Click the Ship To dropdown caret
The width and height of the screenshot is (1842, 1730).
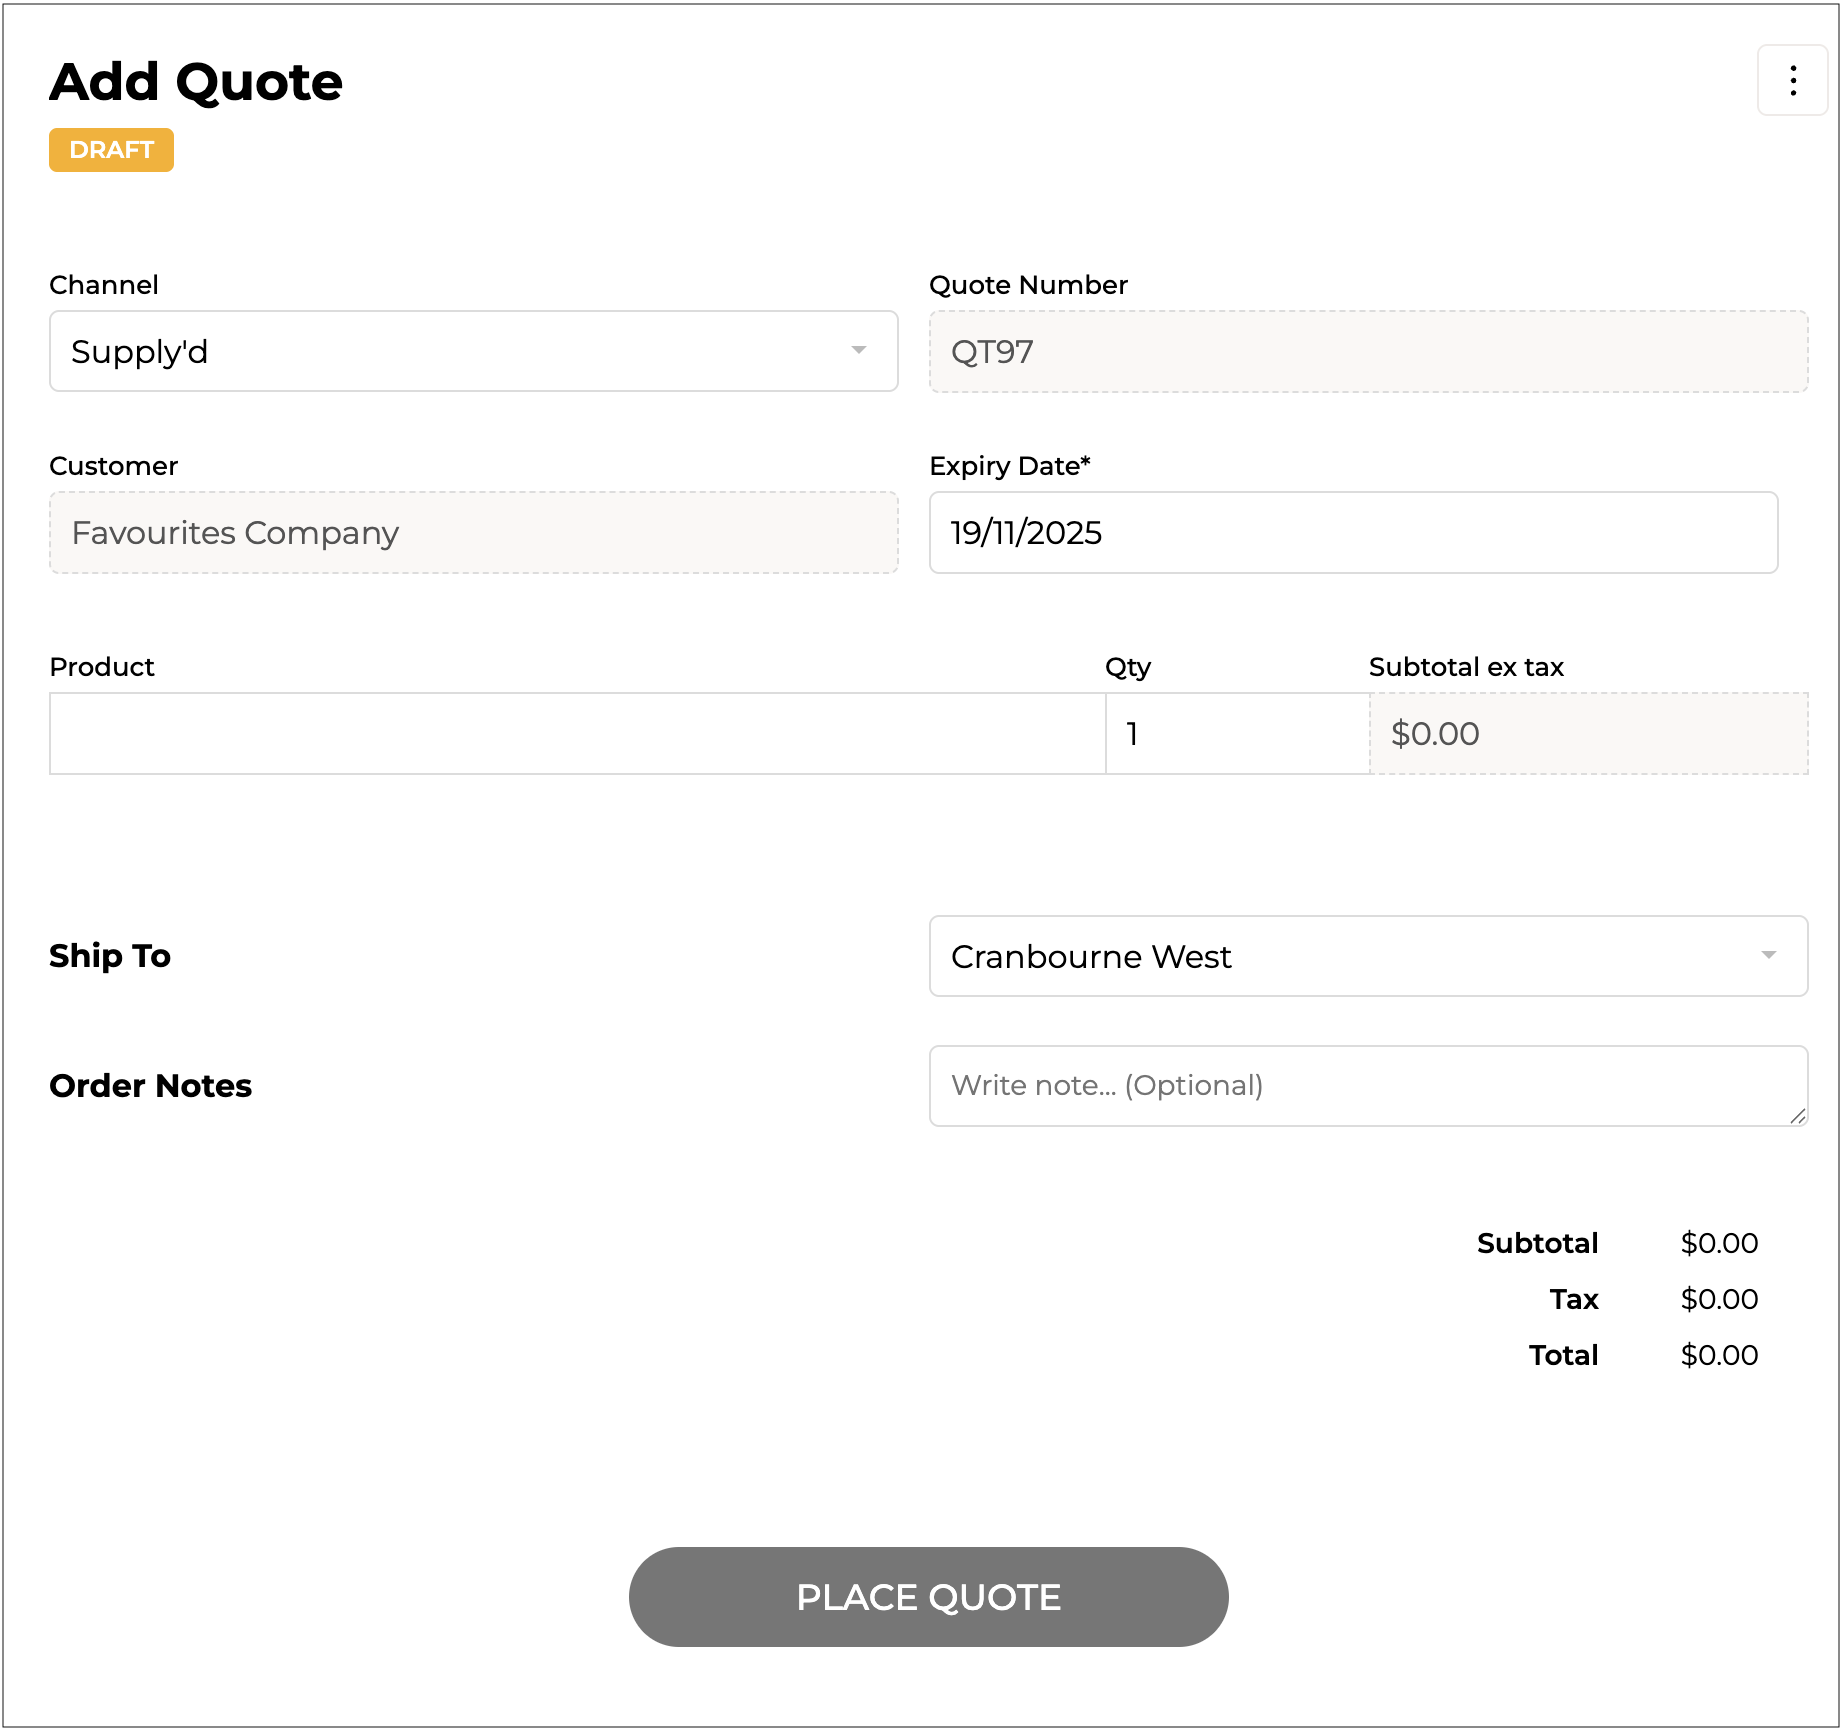(1768, 955)
